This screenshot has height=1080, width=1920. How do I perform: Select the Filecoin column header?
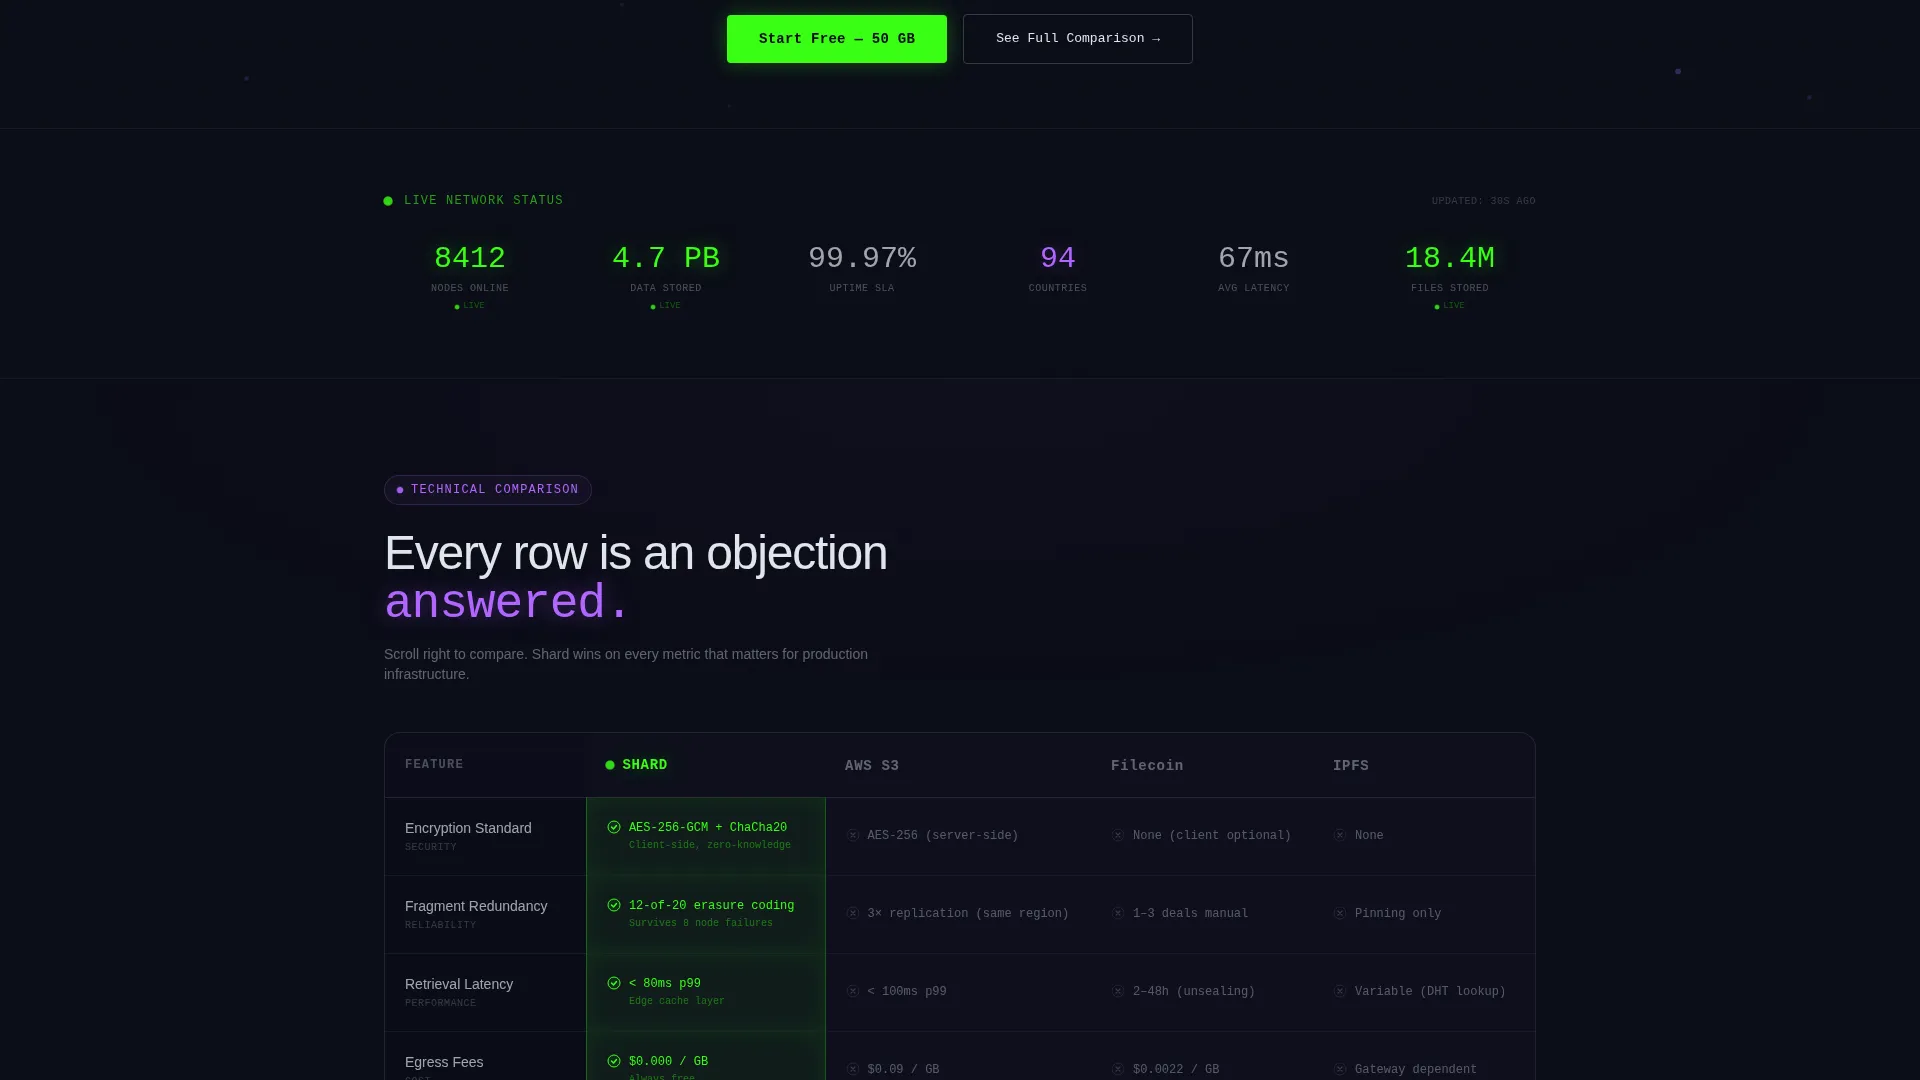tap(1147, 766)
